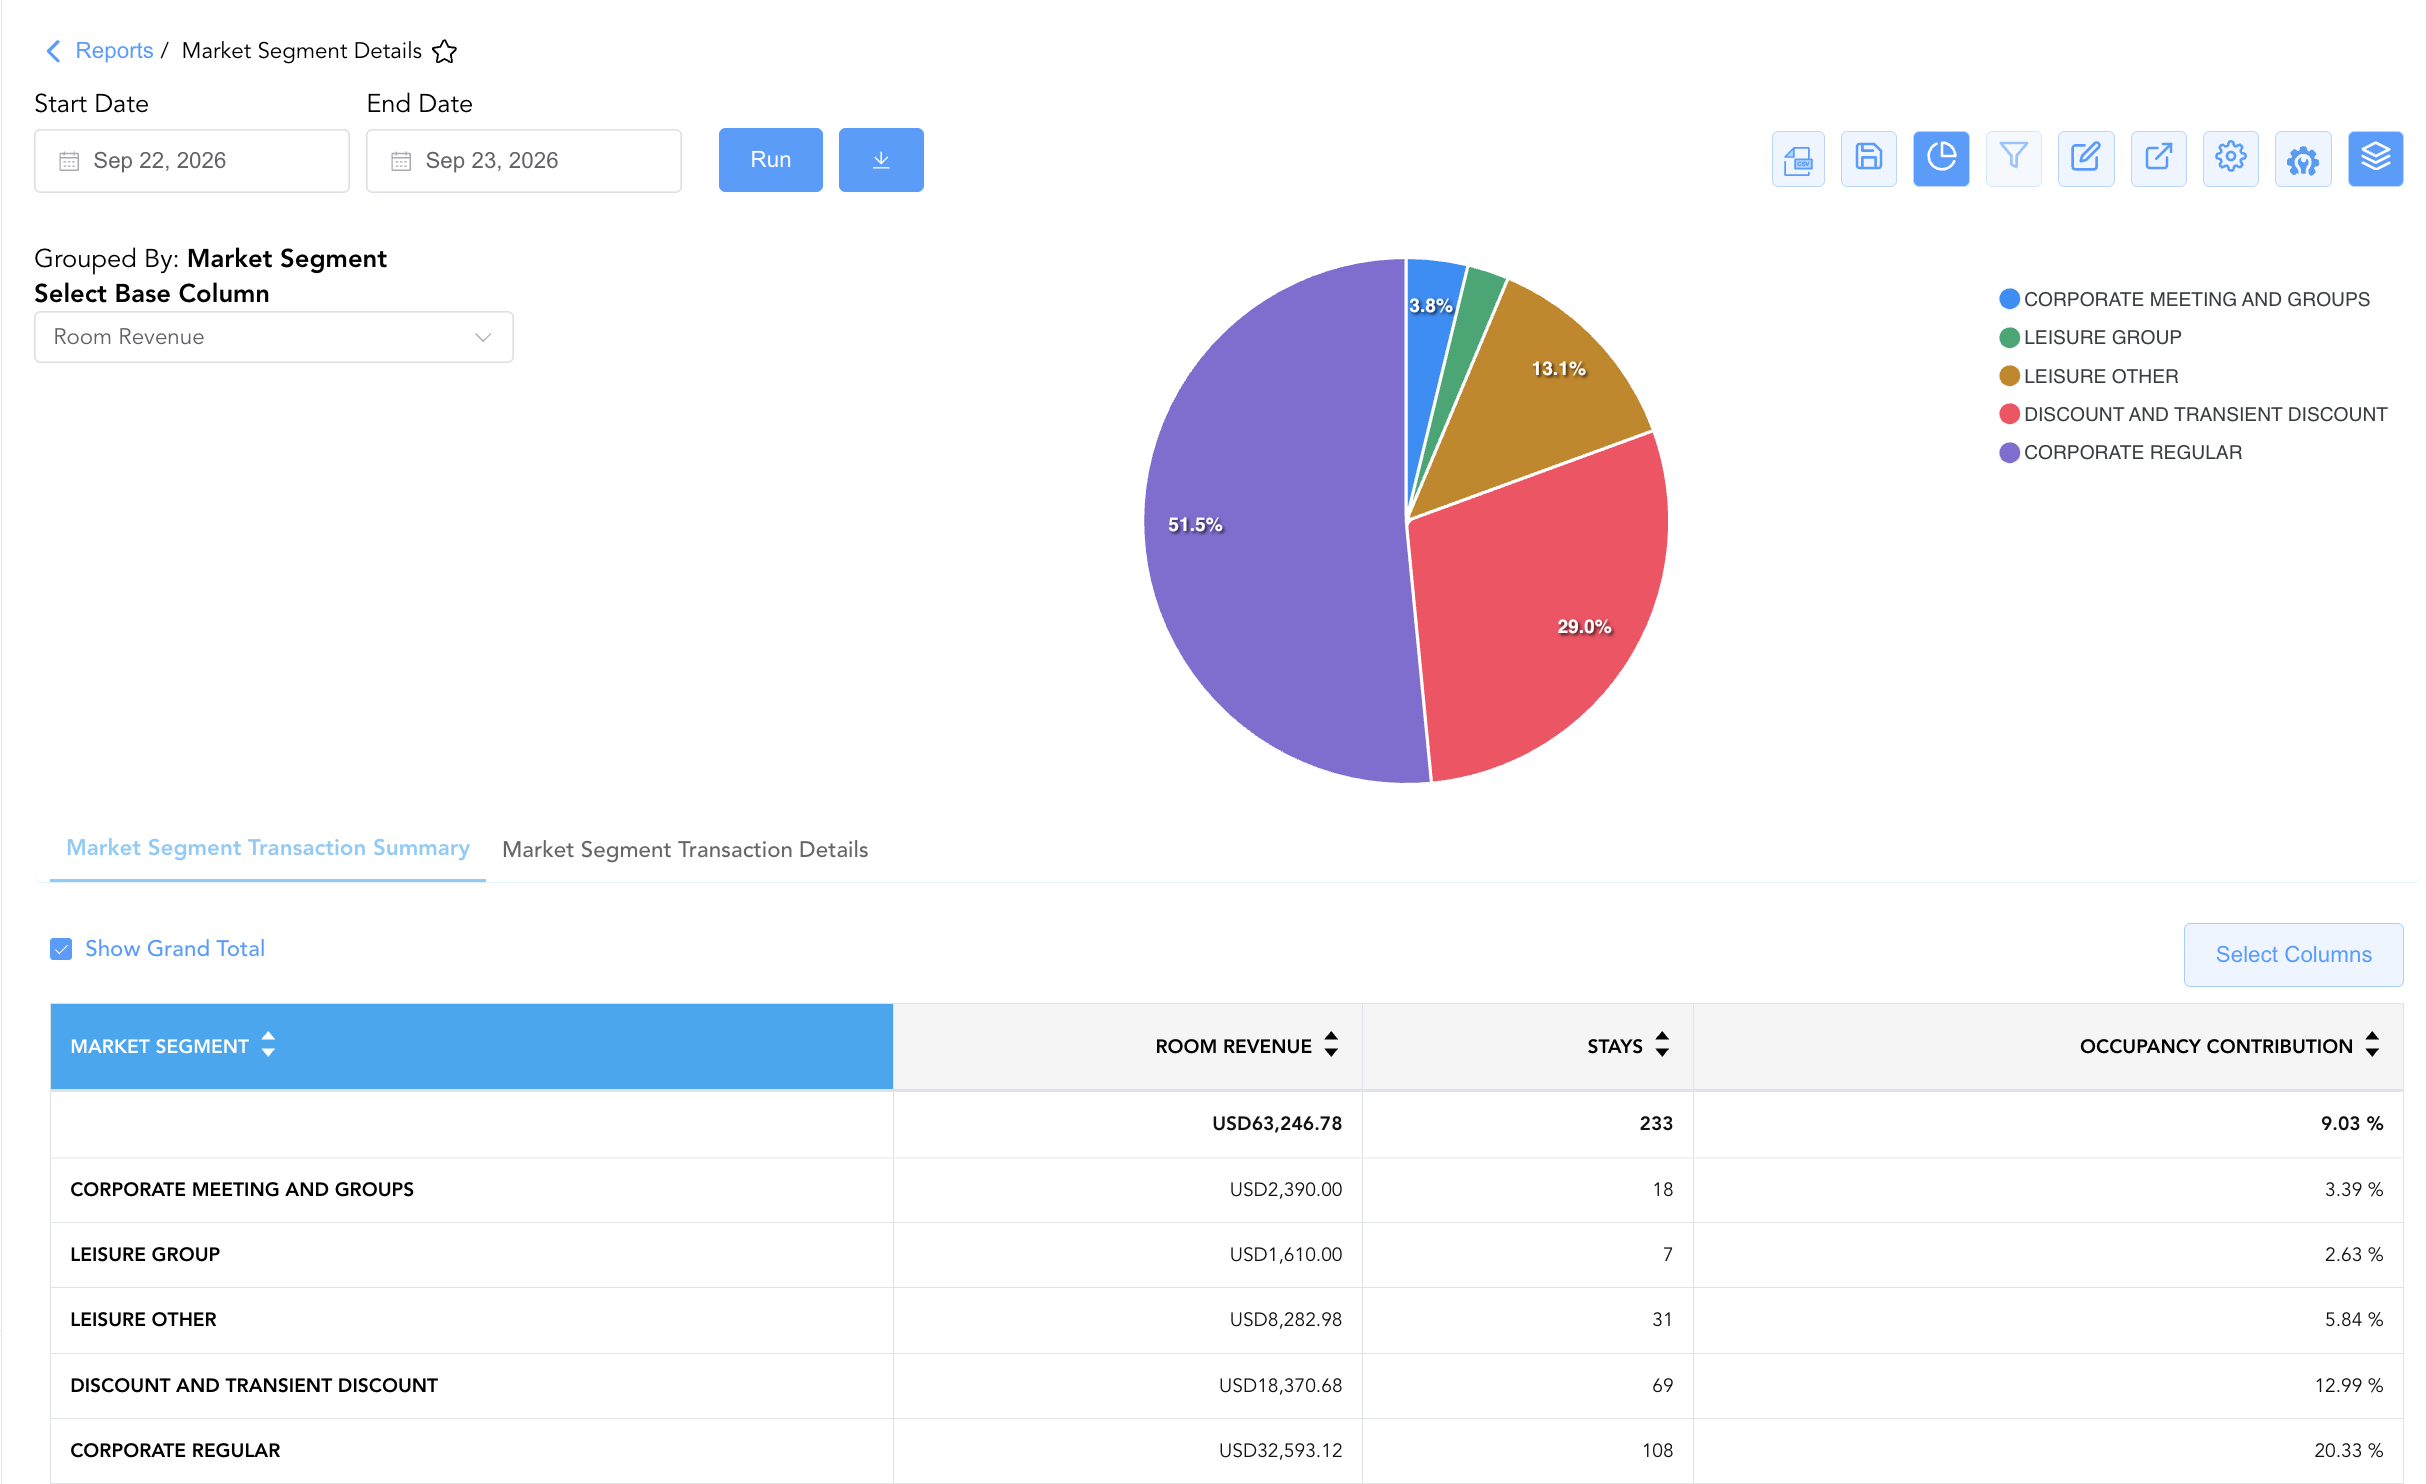Toggle the pie chart view icon
Viewport: 2426px width, 1484px height.
click(1941, 159)
